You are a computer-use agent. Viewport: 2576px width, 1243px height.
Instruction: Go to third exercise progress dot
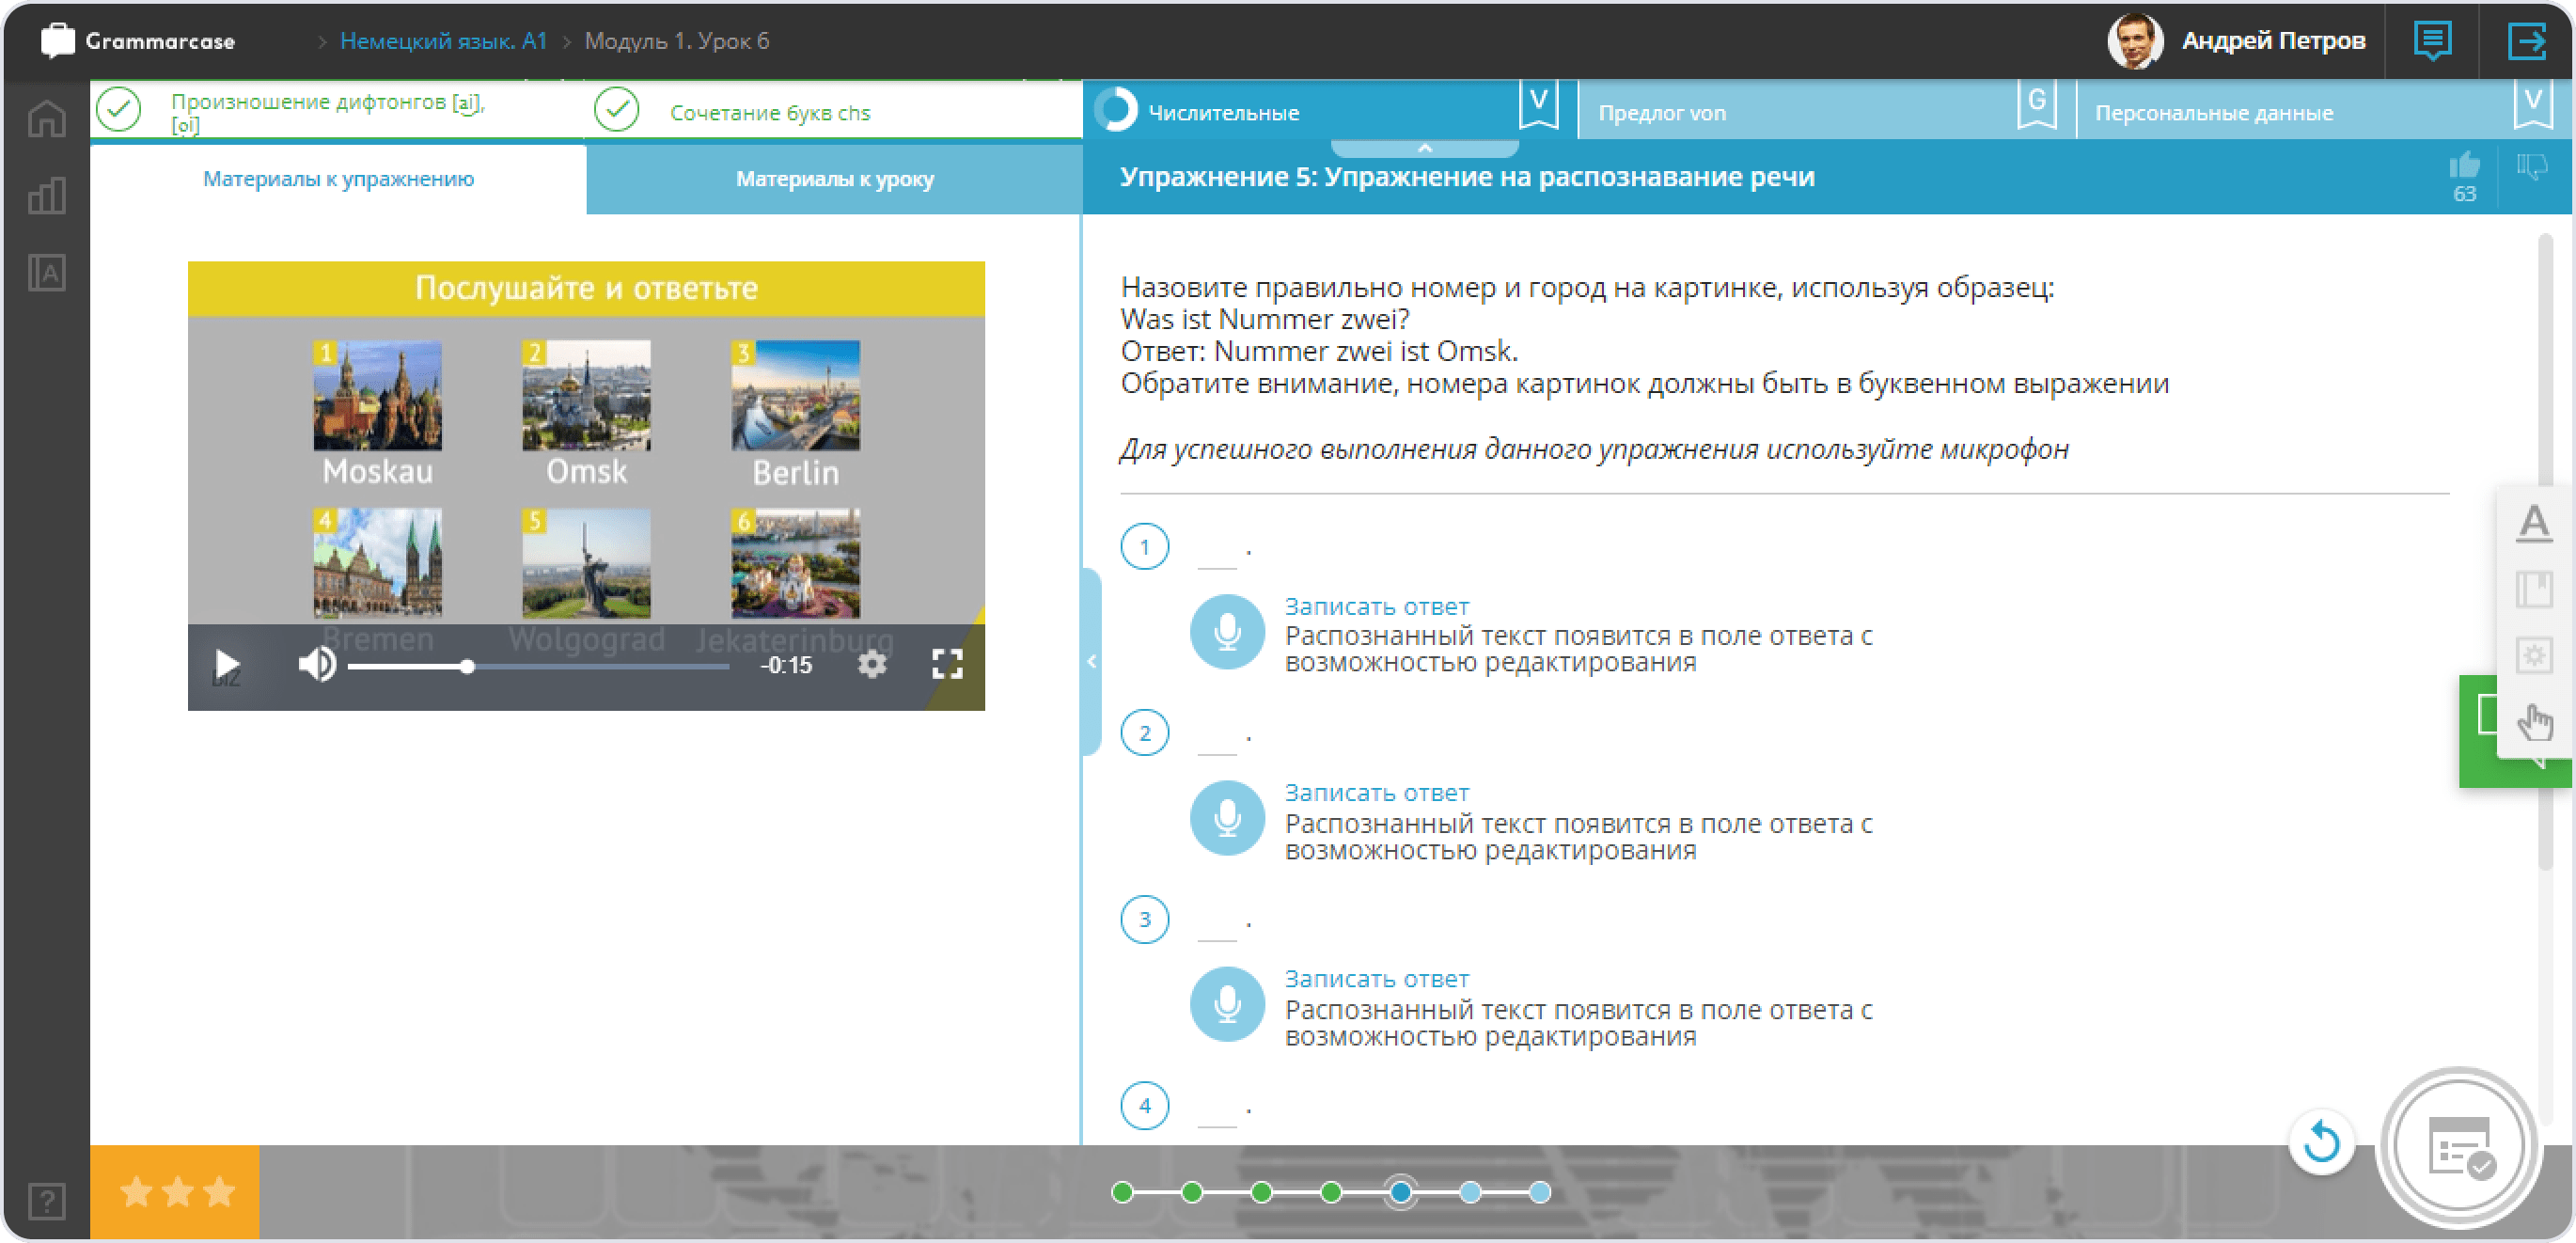point(1261,1192)
